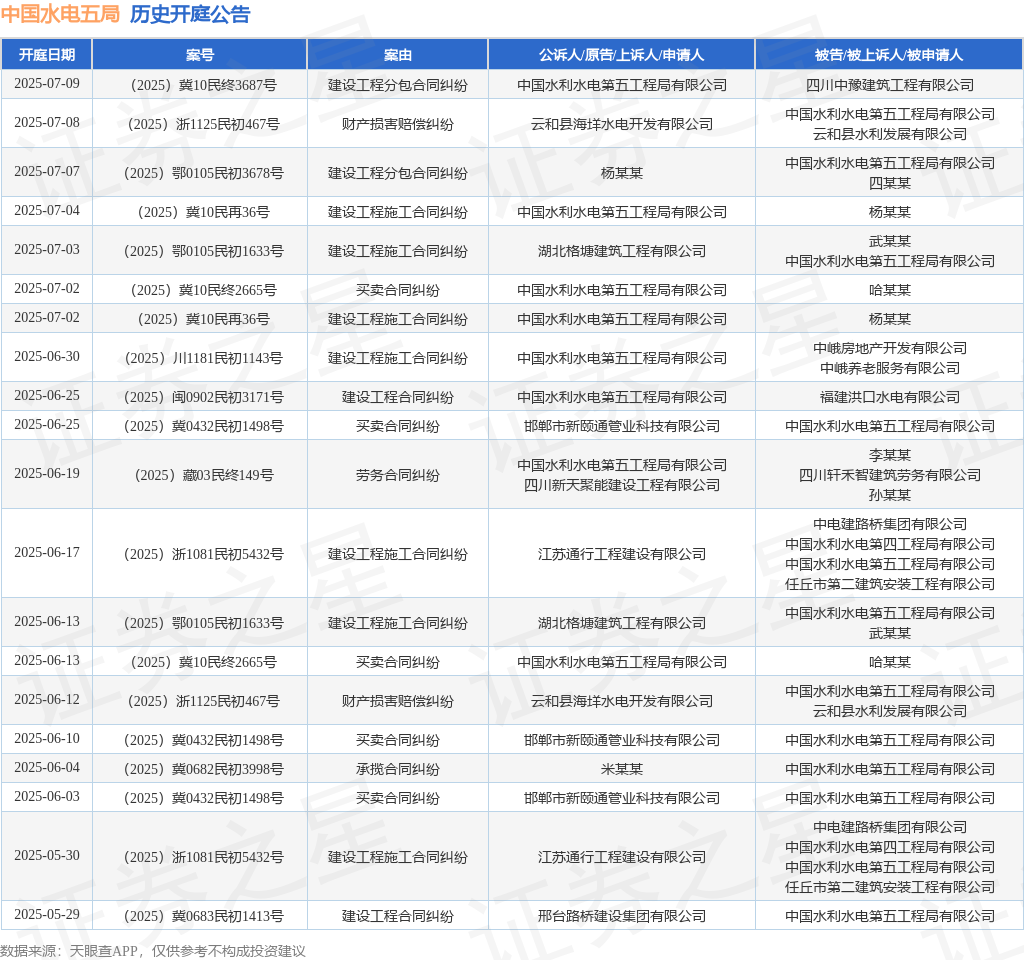
Task: Select the date 2025-07-08
Action: pos(46,123)
